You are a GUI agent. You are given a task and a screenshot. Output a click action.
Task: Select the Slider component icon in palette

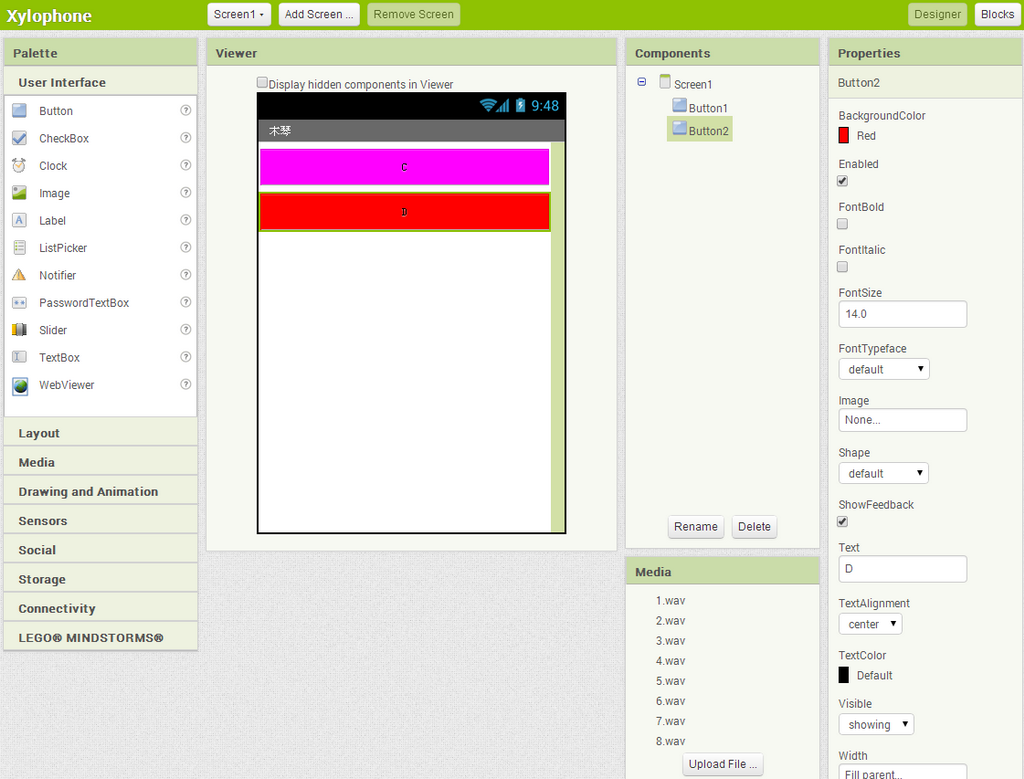click(19, 330)
